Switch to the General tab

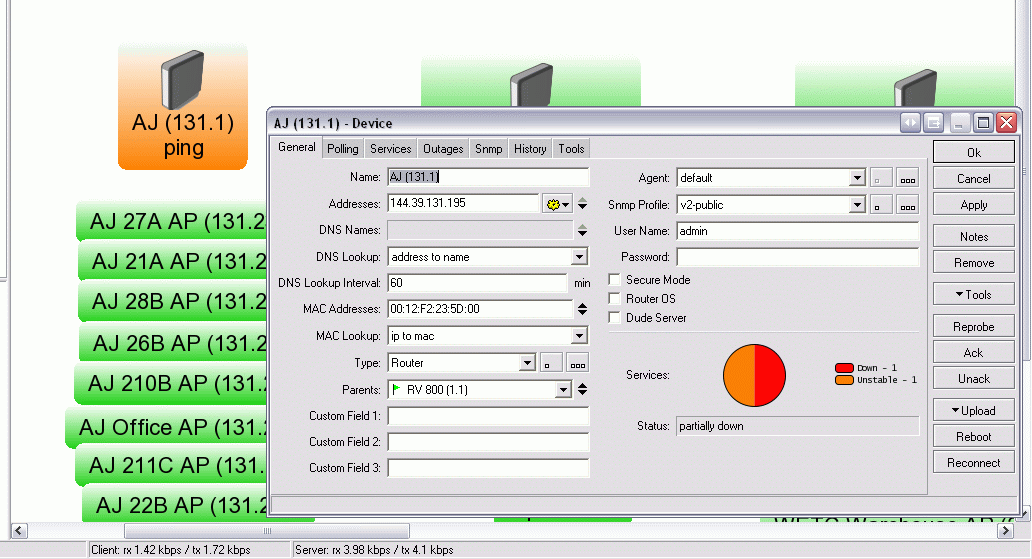click(296, 147)
